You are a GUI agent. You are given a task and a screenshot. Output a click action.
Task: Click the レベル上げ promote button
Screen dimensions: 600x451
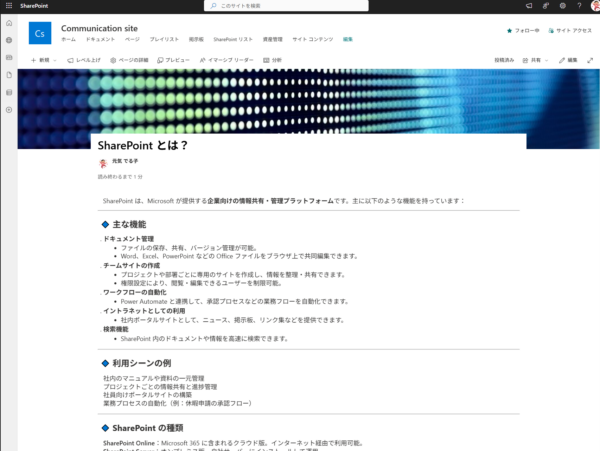pyautogui.click(x=84, y=60)
